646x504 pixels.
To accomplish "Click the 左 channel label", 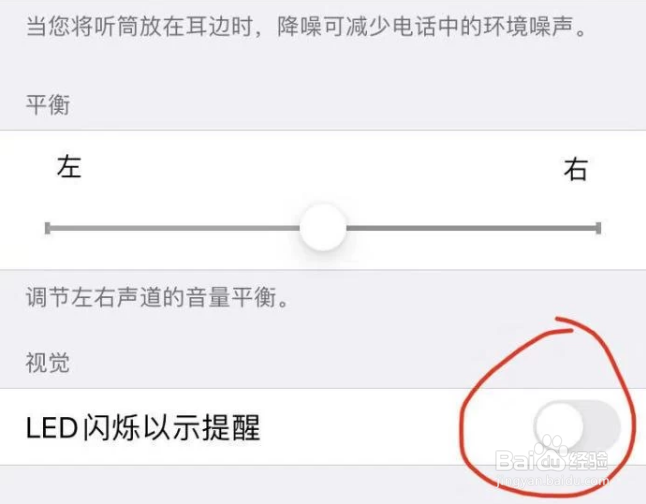I will (69, 166).
